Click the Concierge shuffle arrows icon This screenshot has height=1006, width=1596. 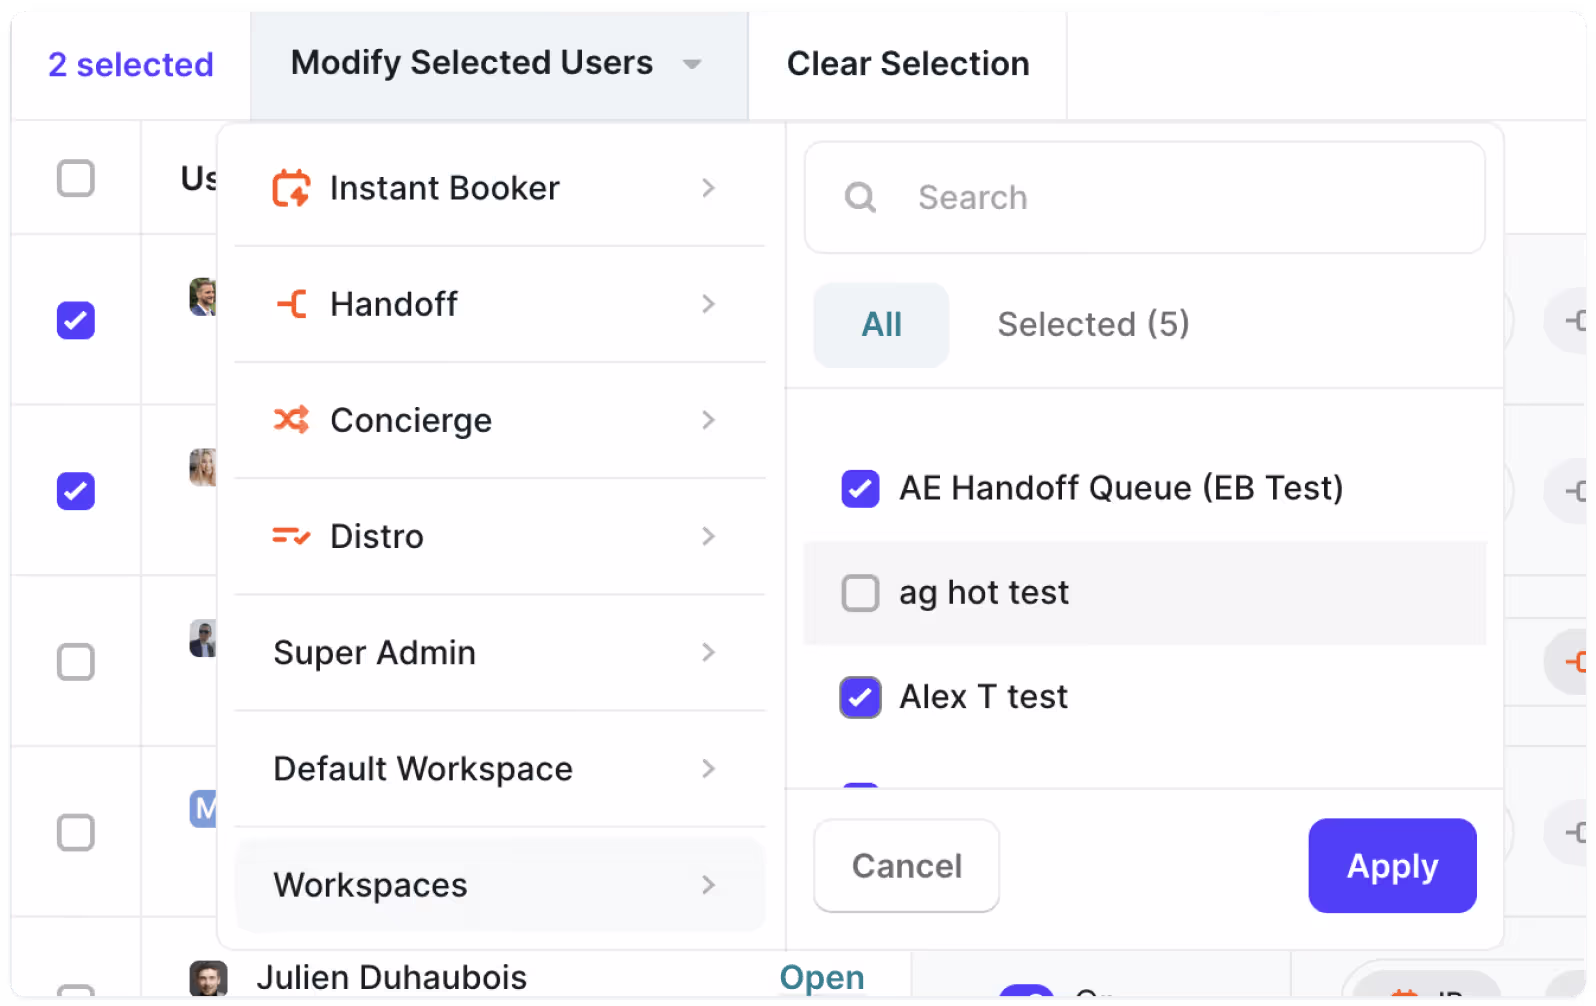pyautogui.click(x=291, y=420)
